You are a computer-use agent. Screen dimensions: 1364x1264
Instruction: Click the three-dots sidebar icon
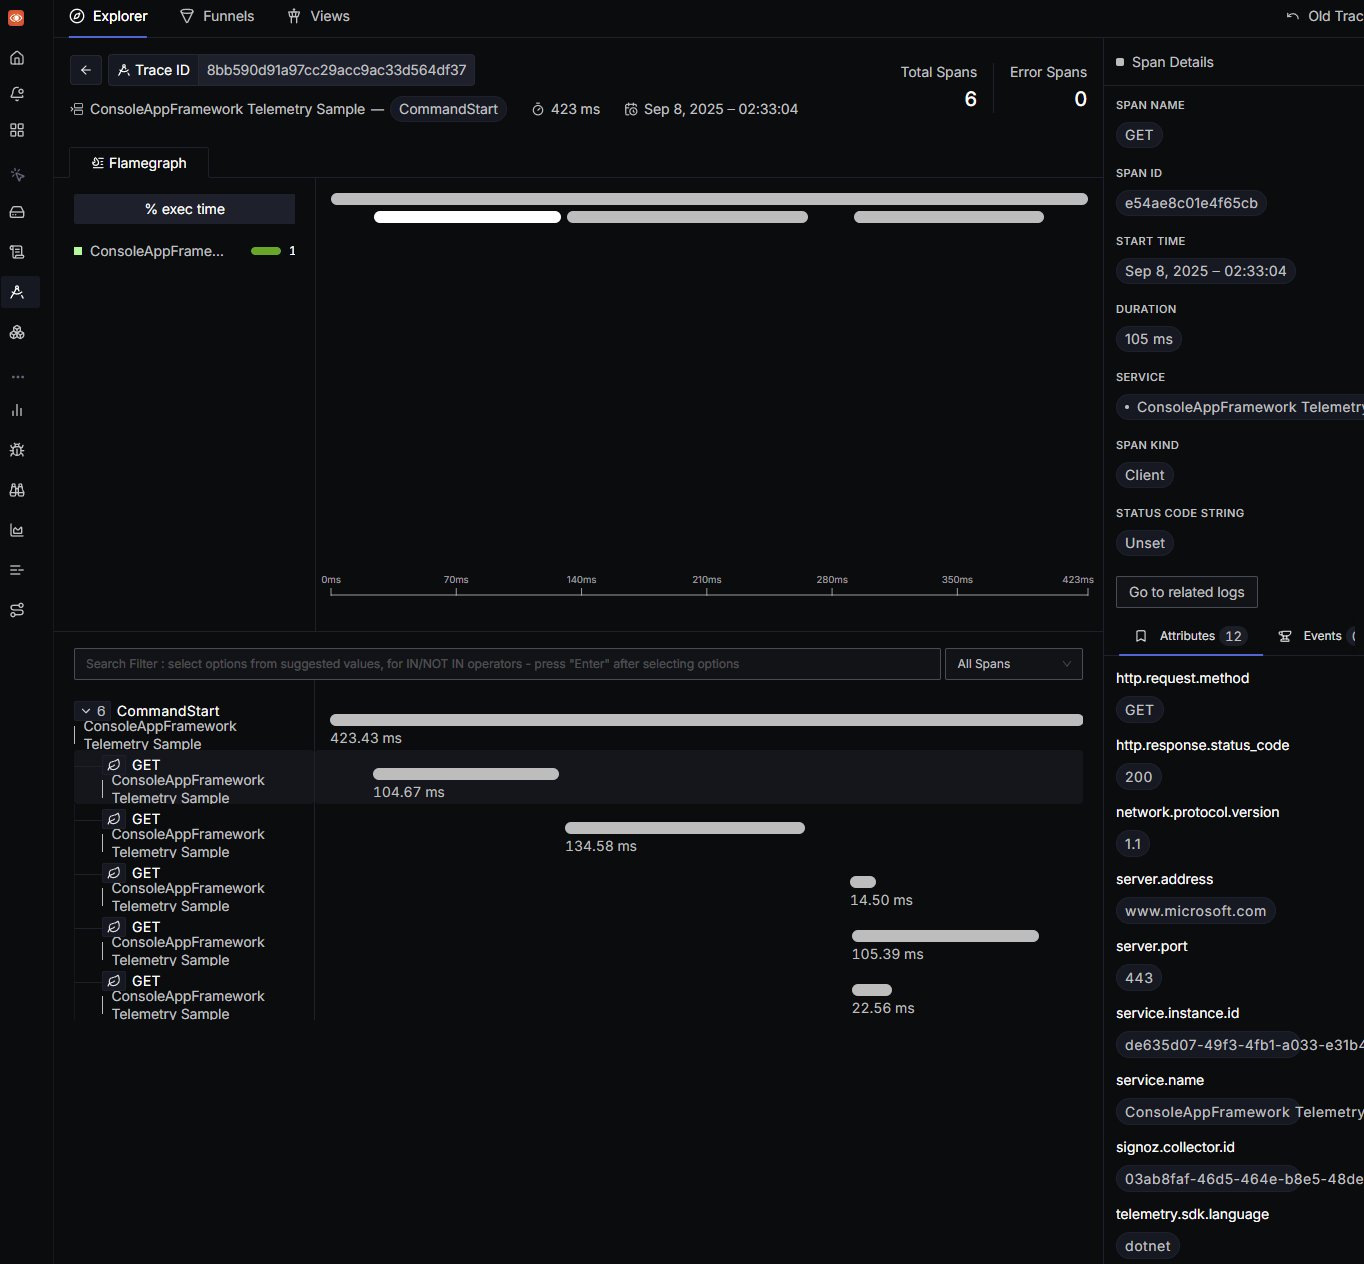tap(17, 377)
